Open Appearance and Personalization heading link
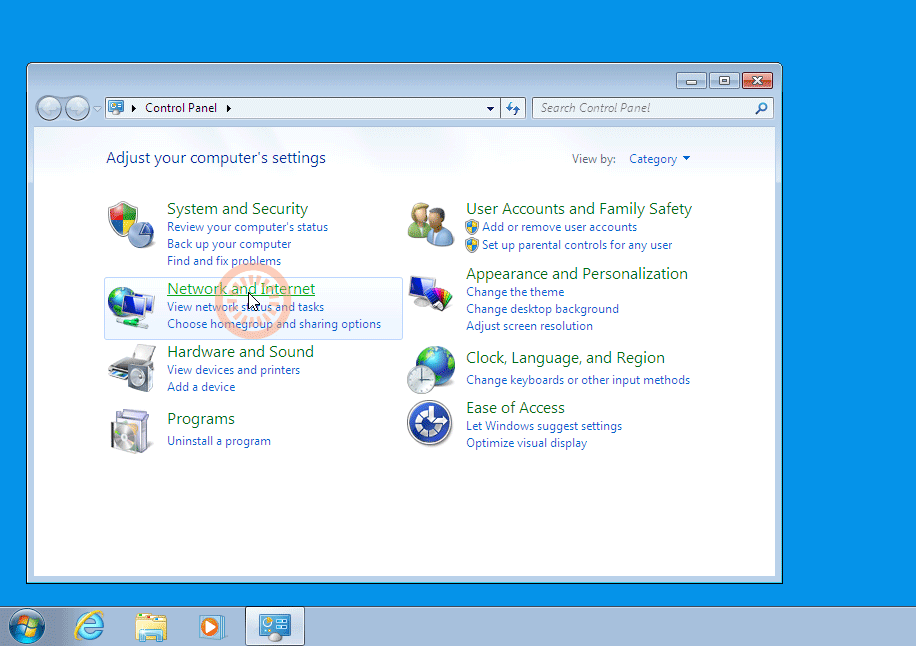 tap(577, 273)
